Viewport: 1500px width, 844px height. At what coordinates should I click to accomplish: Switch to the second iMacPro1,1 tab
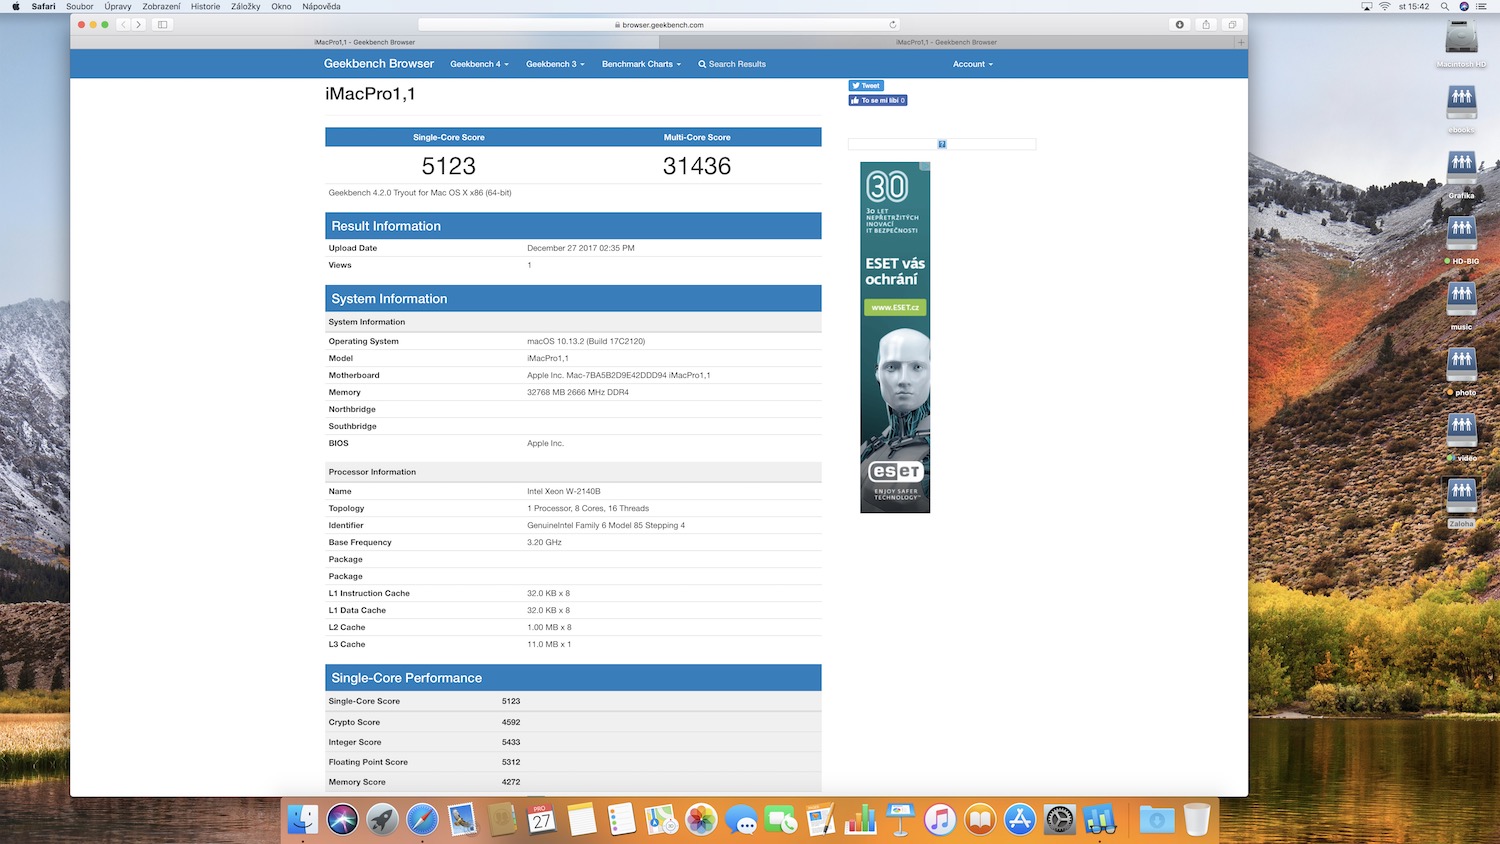947,42
